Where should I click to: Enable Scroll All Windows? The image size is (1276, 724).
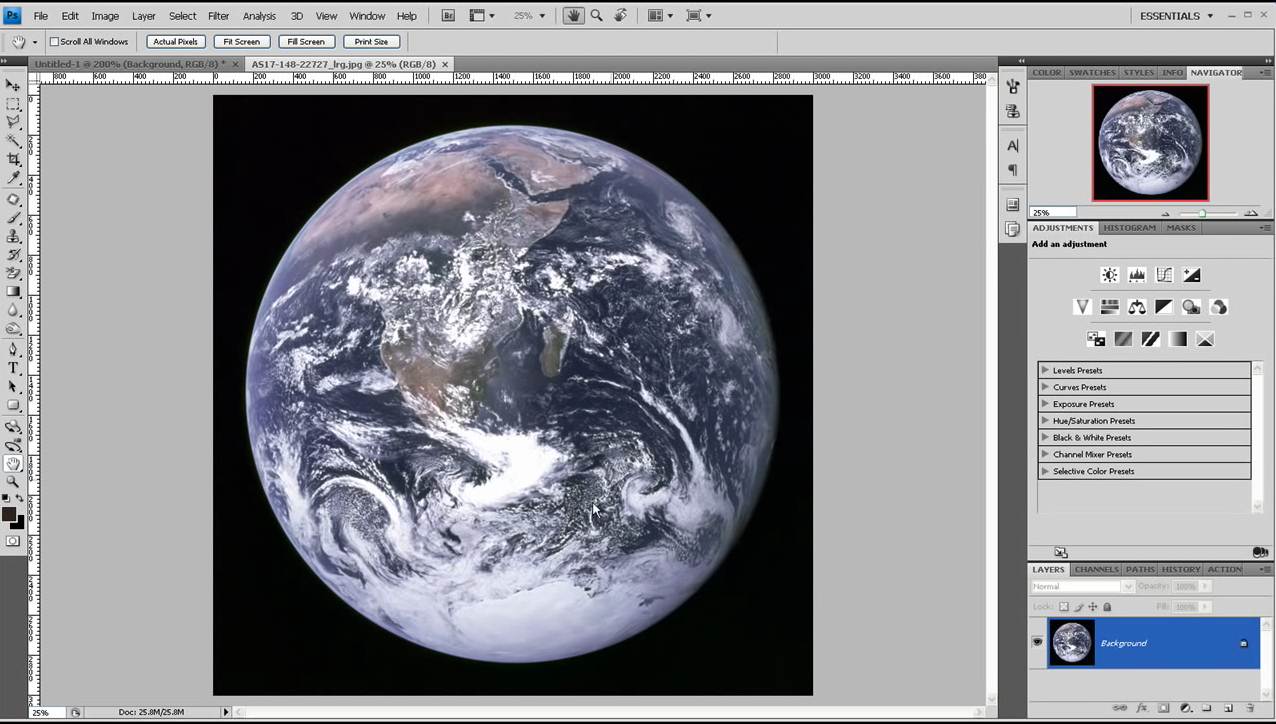click(54, 41)
